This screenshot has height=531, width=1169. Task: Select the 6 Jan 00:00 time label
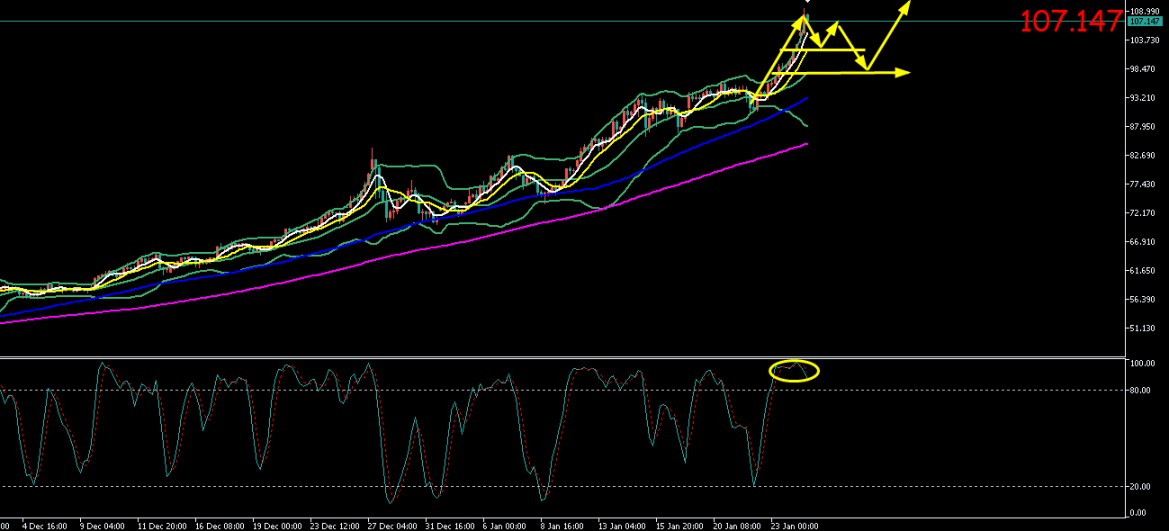tap(503, 524)
